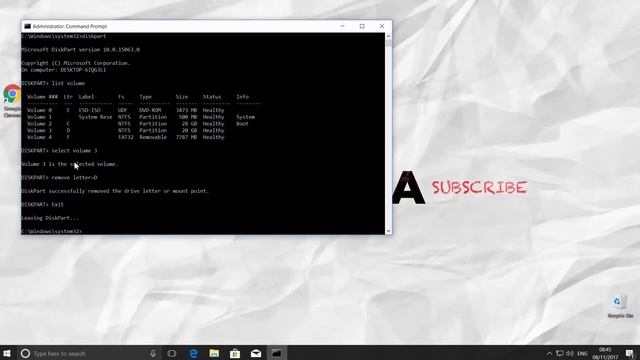
Task: Open the Action Center notification icon
Action: pyautogui.click(x=630, y=353)
